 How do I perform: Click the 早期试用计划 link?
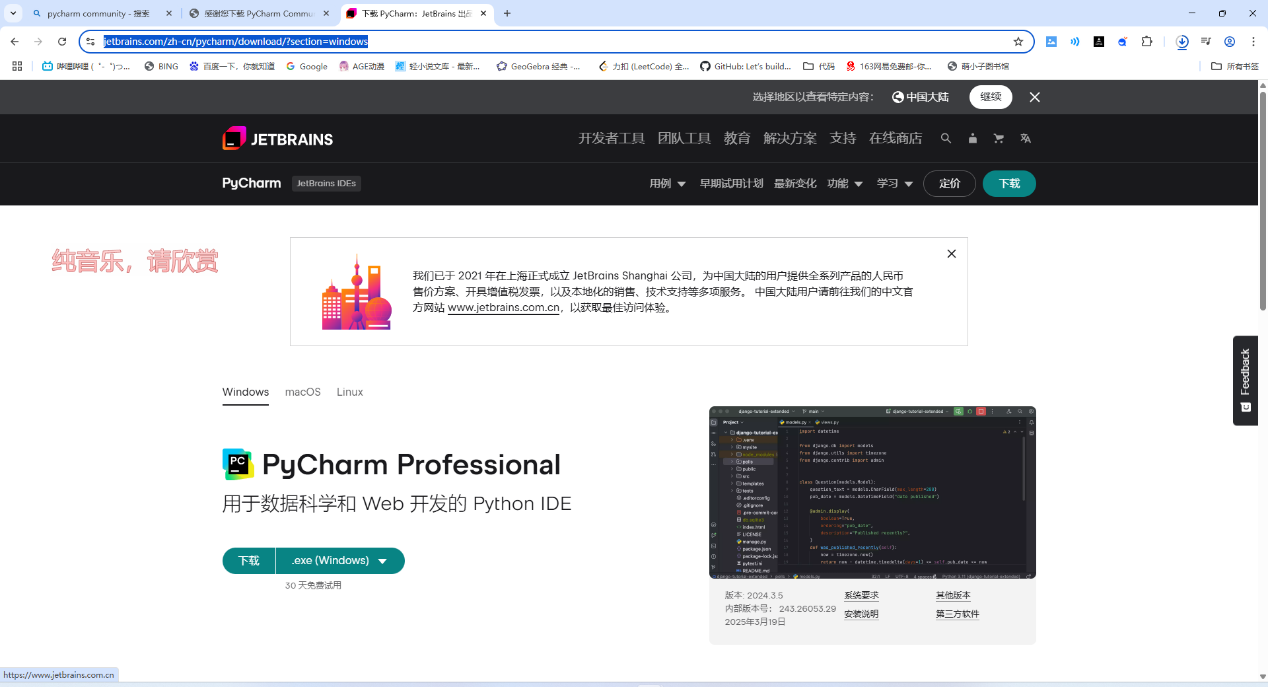coord(731,184)
